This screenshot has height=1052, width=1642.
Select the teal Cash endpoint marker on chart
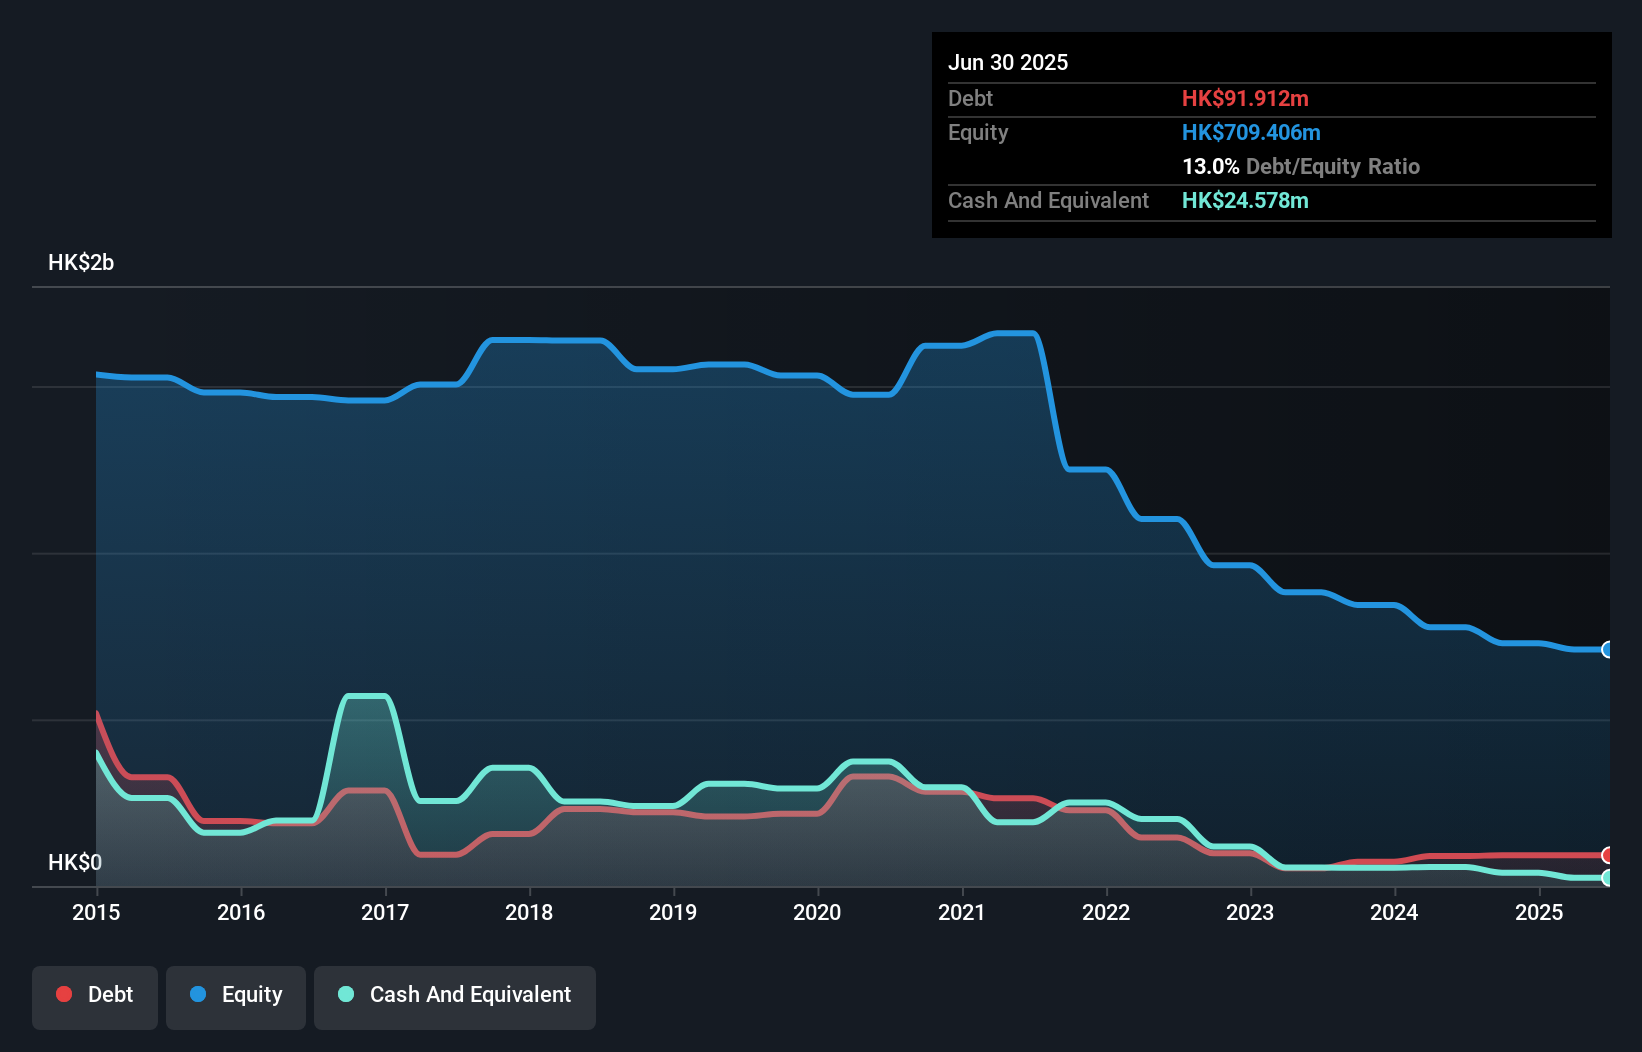(x=1607, y=877)
